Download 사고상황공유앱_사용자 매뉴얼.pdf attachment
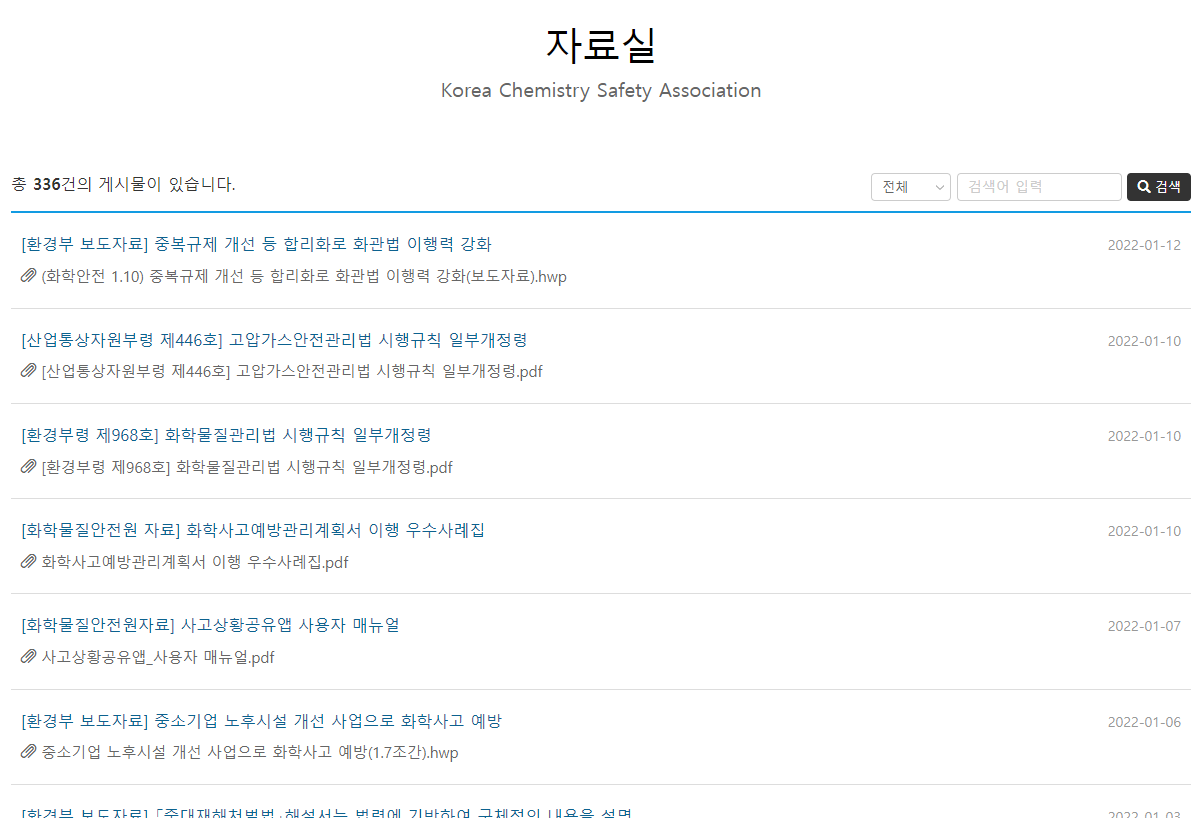 (158, 657)
